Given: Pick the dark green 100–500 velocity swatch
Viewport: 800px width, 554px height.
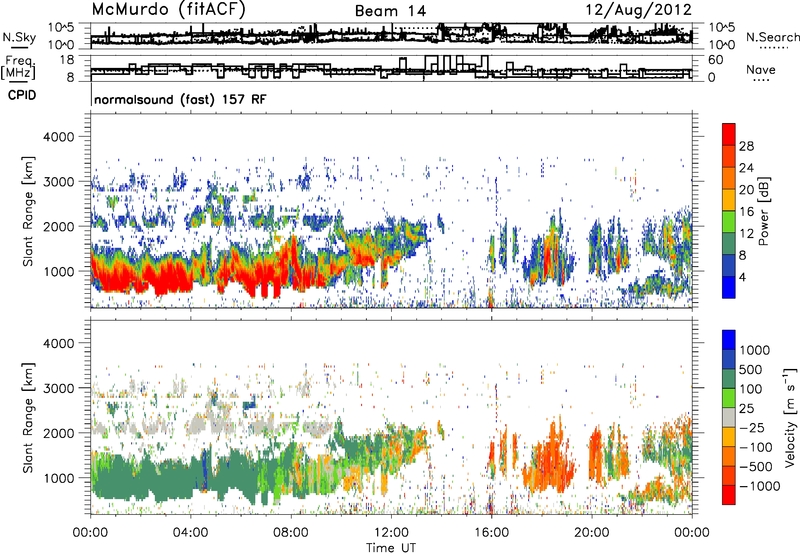Looking at the screenshot, I should [729, 379].
